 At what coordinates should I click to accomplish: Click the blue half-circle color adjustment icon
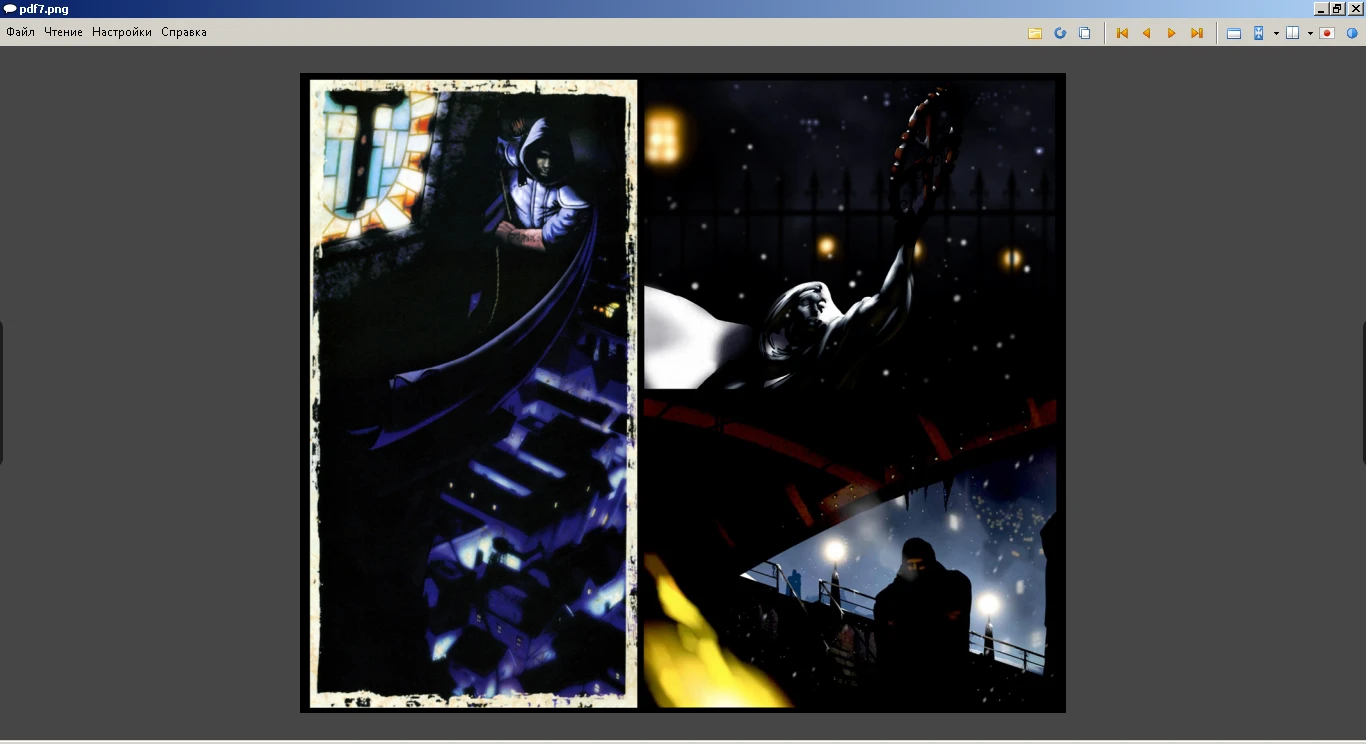[x=1353, y=32]
